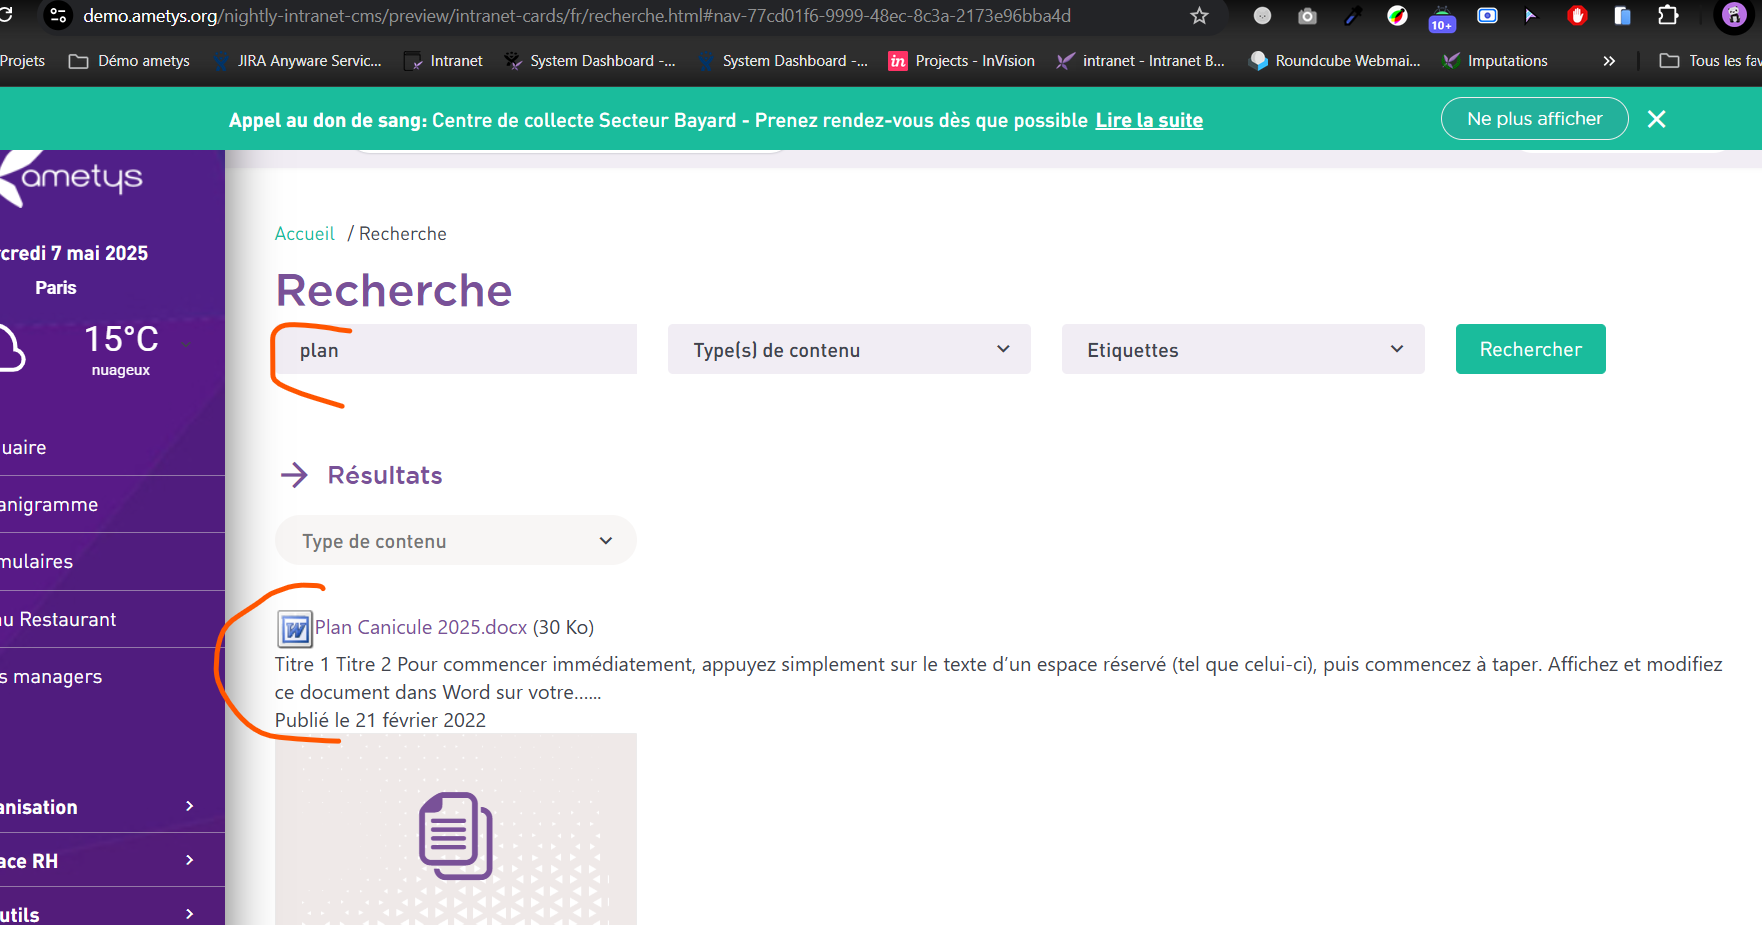The height and width of the screenshot is (925, 1762).
Task: Select the 'anigramme' sidebar menu item
Action: pyautogui.click(x=112, y=504)
